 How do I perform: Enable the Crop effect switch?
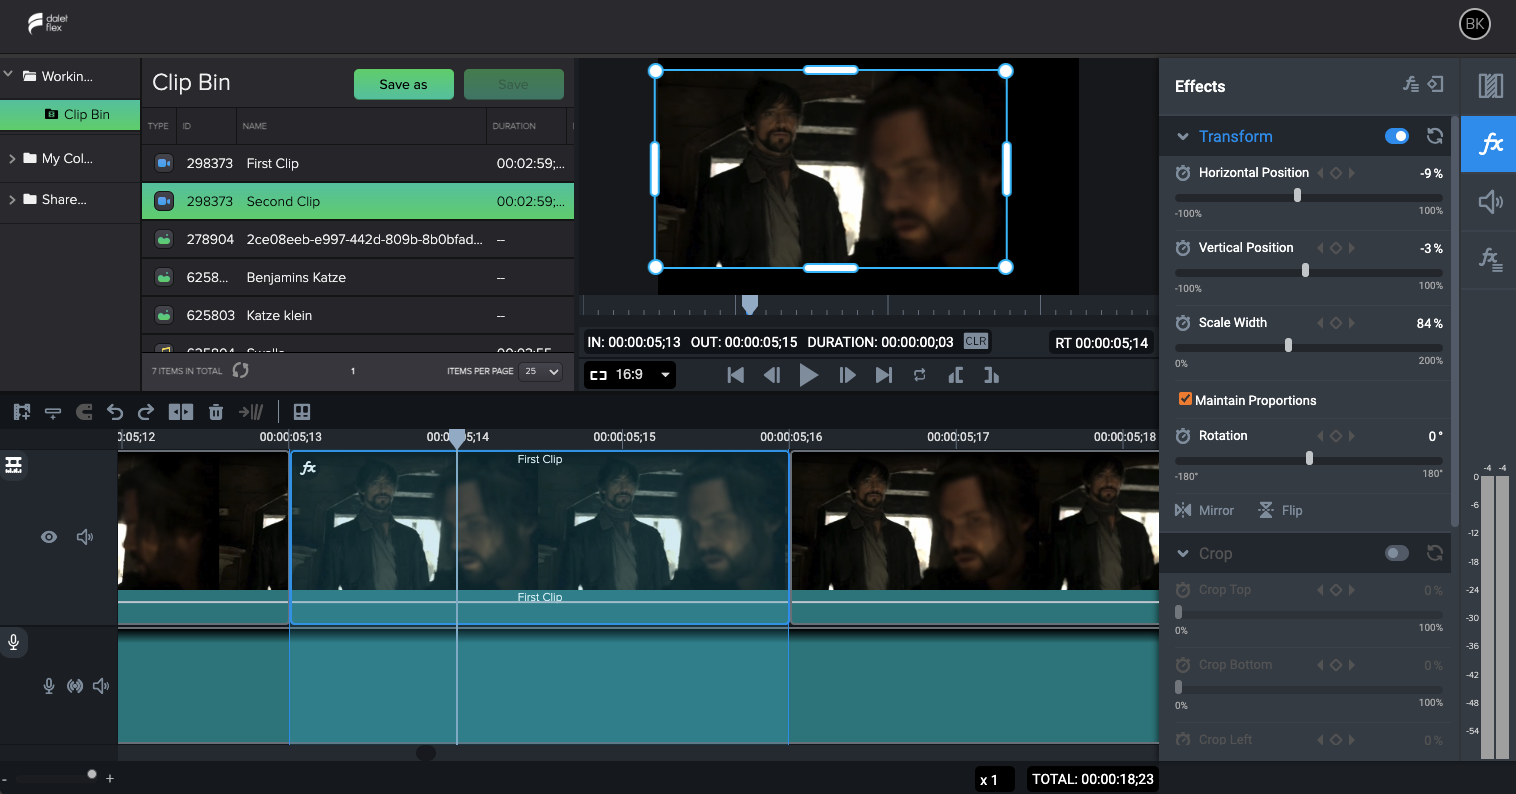click(x=1397, y=553)
